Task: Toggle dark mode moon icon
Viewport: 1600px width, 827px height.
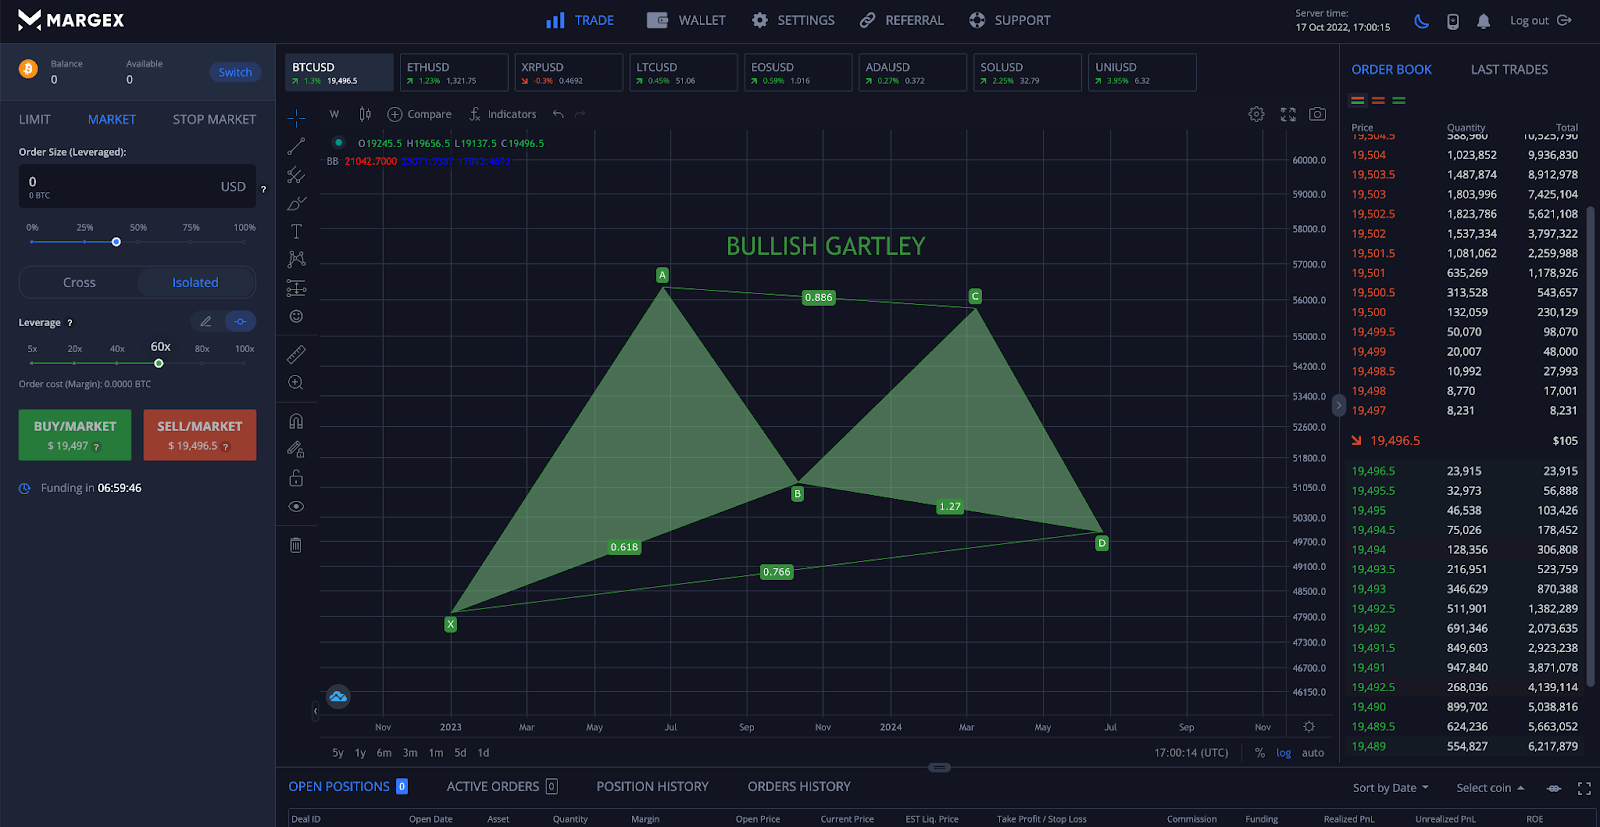Action: click(1421, 21)
